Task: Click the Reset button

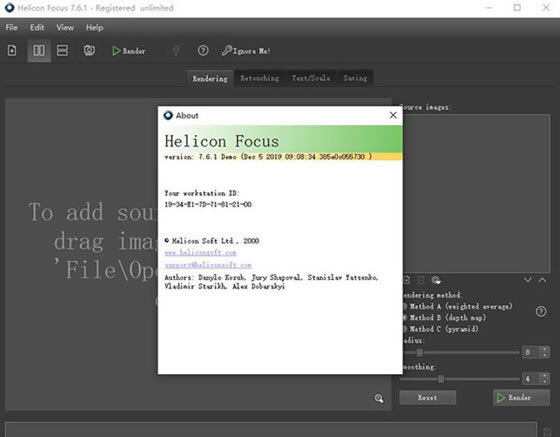Action: pos(428,397)
